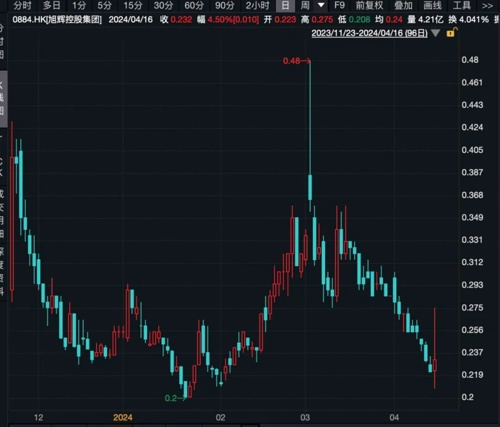
Task: Open the 前复权 price adjustment option
Action: (369, 5)
